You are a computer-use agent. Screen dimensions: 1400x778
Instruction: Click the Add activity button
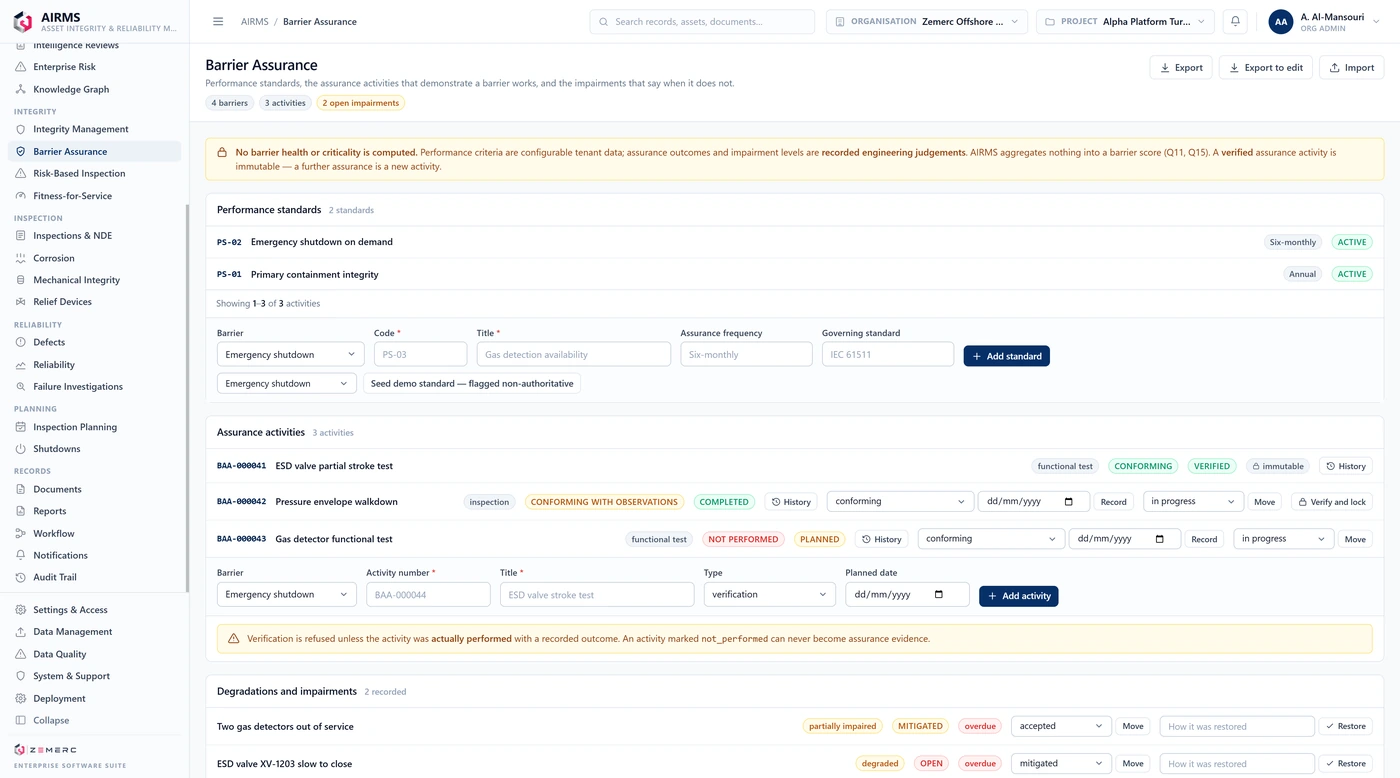[x=1018, y=596]
